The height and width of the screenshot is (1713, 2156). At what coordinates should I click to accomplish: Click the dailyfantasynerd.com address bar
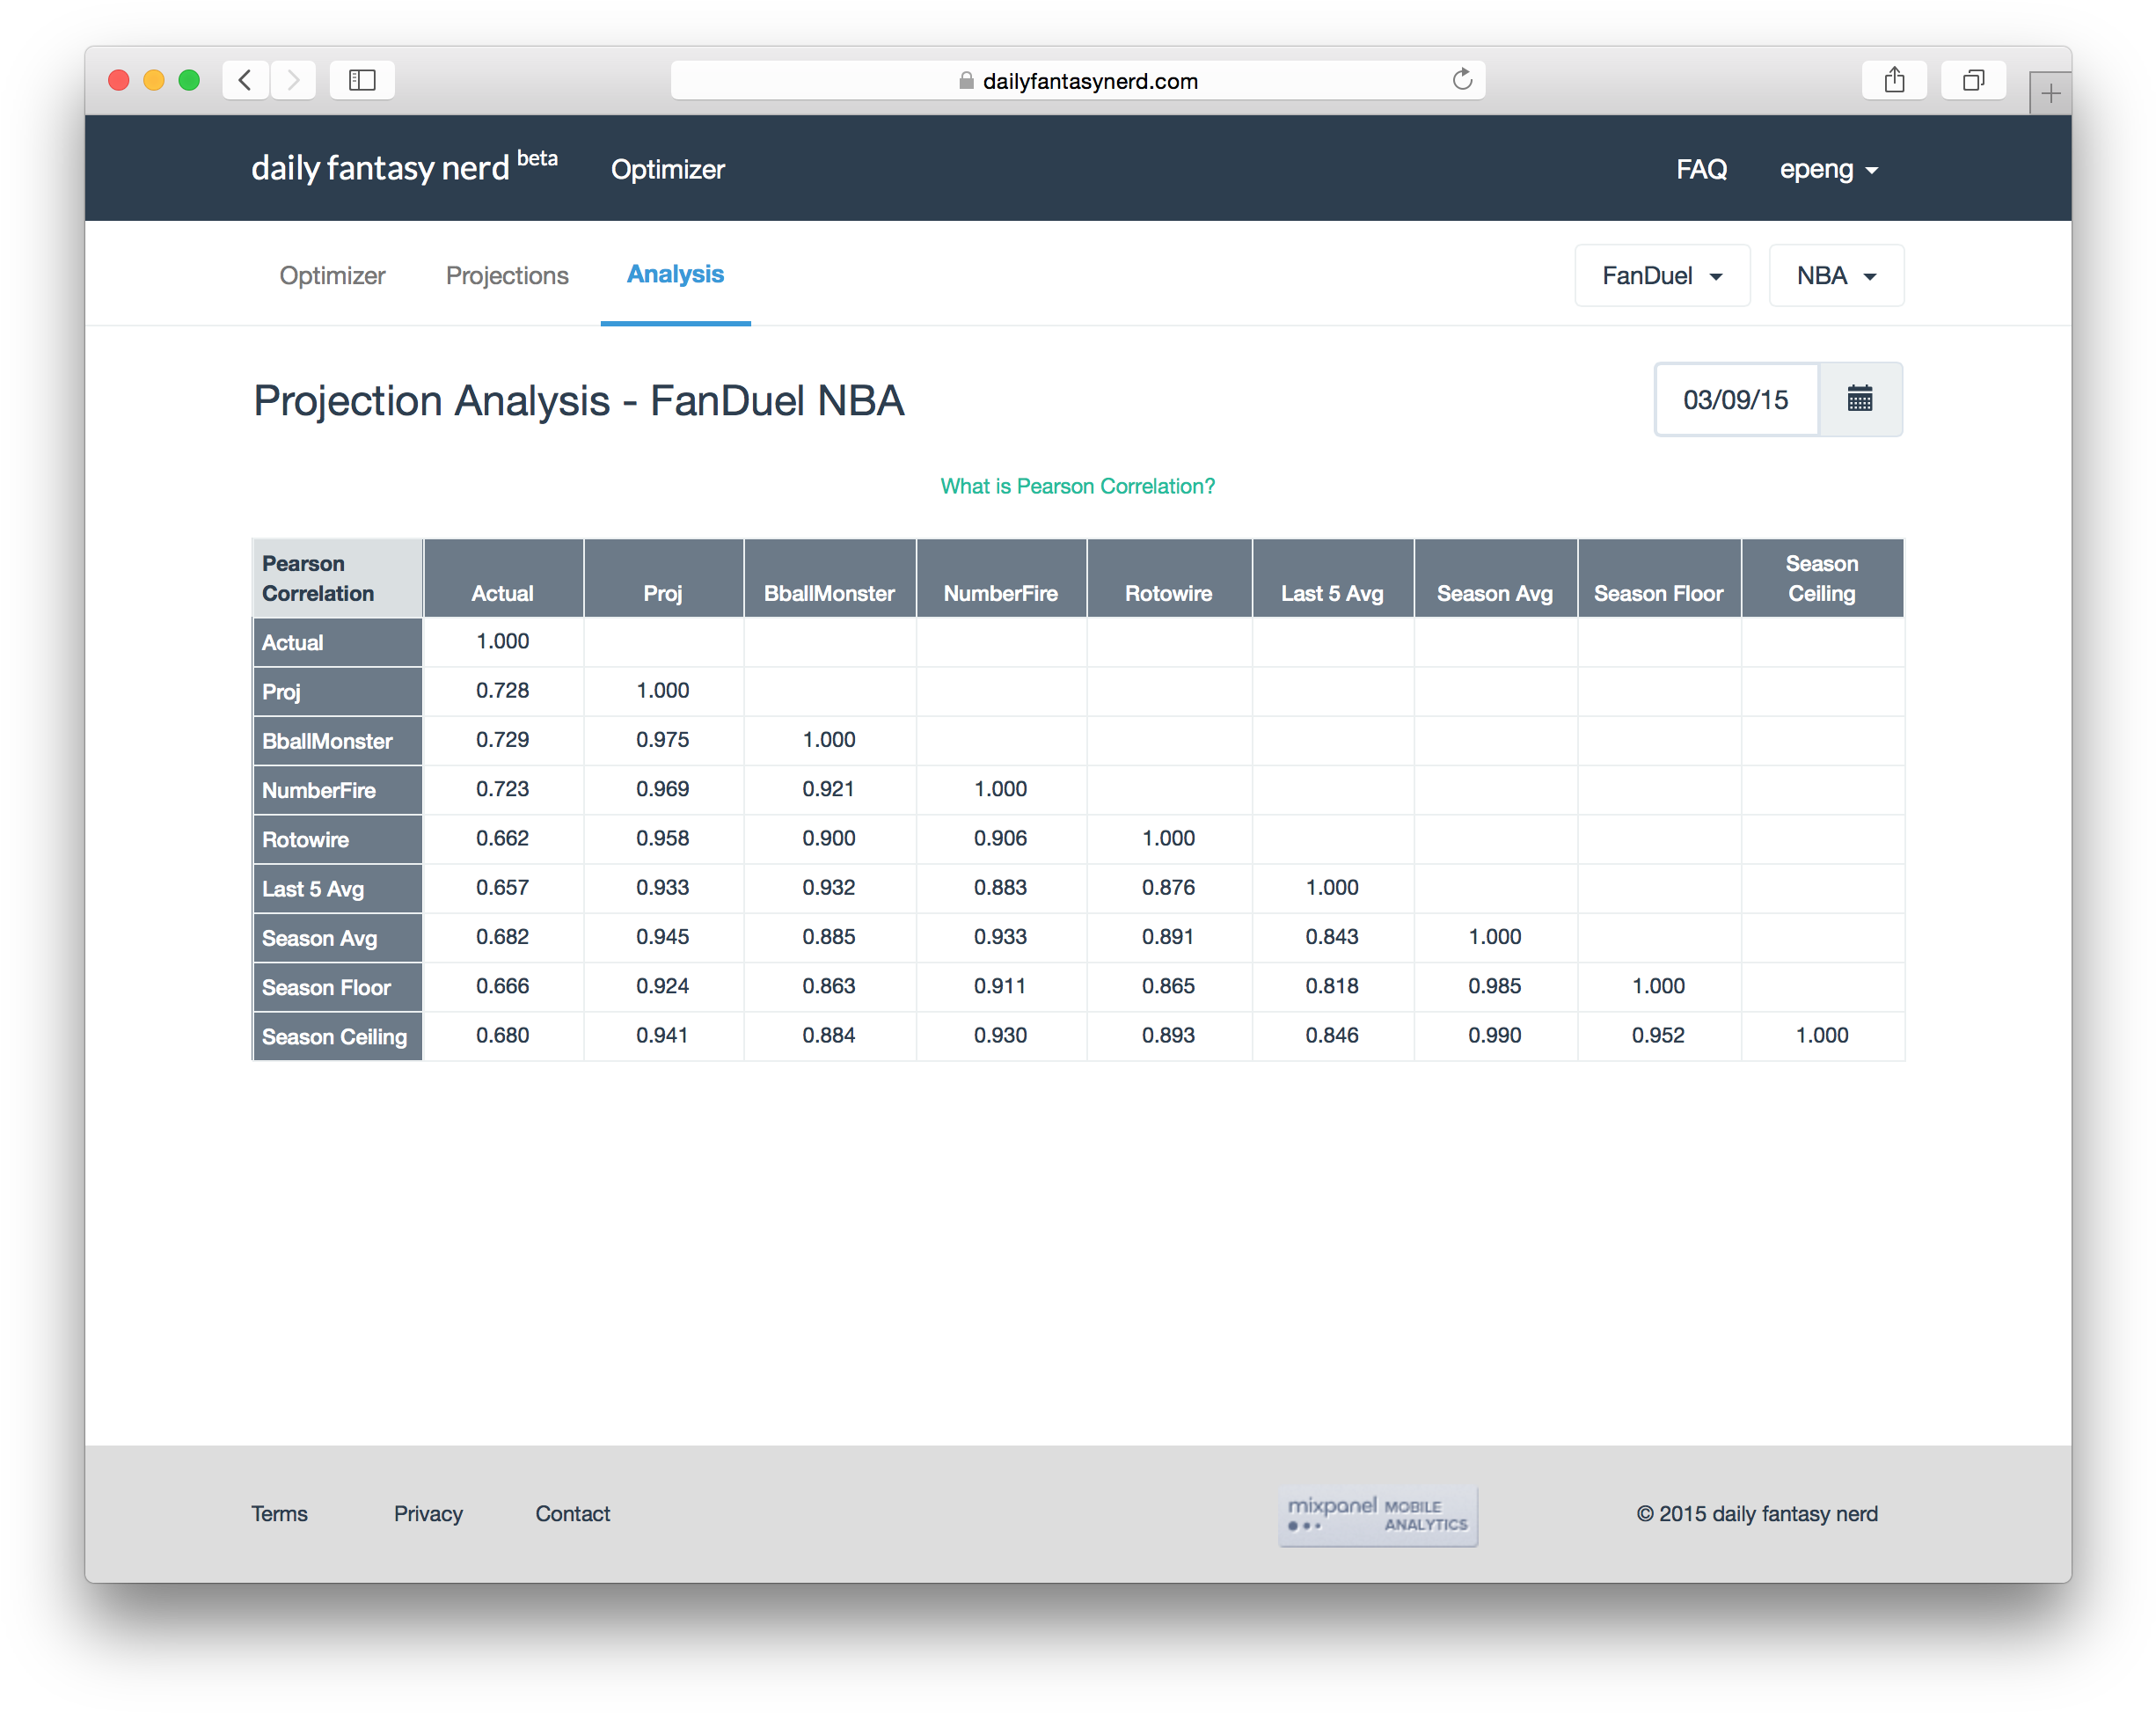[x=1077, y=81]
